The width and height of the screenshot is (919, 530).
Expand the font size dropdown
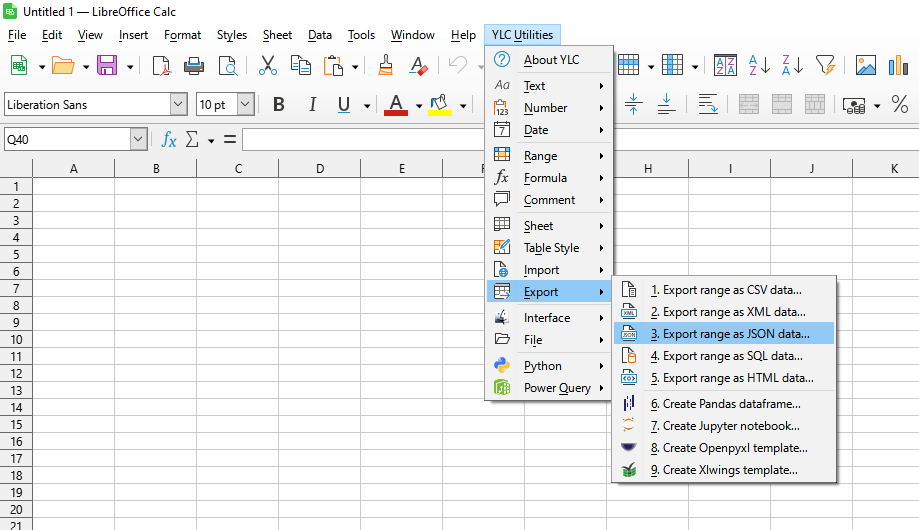pos(245,105)
